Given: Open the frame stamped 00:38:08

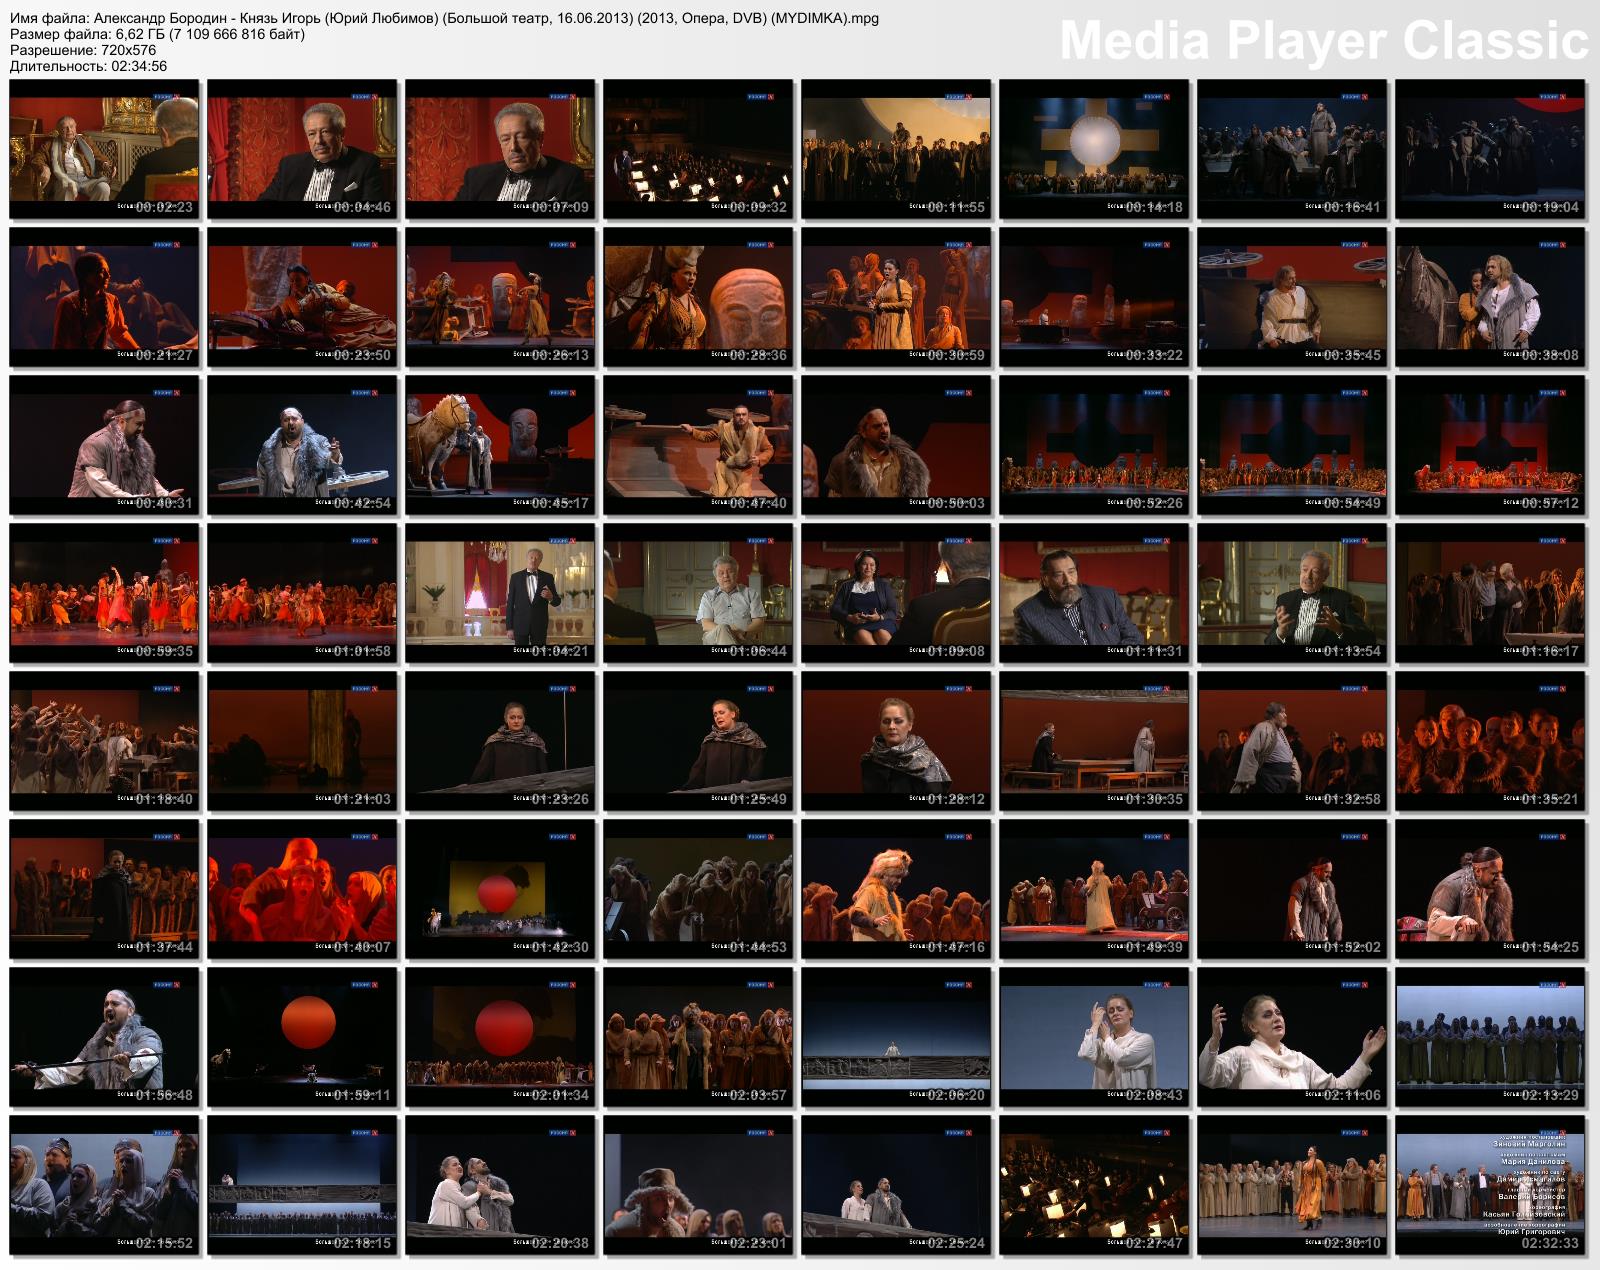Looking at the screenshot, I should pyautogui.click(x=1490, y=298).
